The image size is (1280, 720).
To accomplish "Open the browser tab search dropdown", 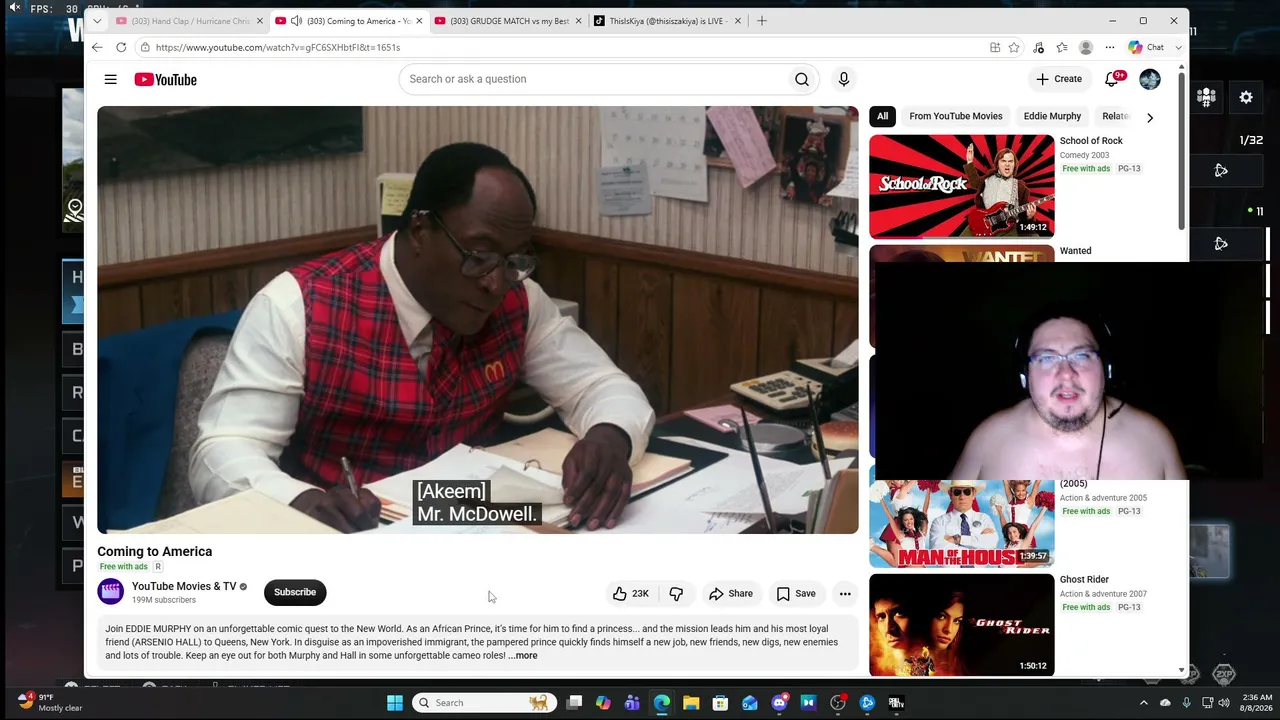I will (97, 21).
